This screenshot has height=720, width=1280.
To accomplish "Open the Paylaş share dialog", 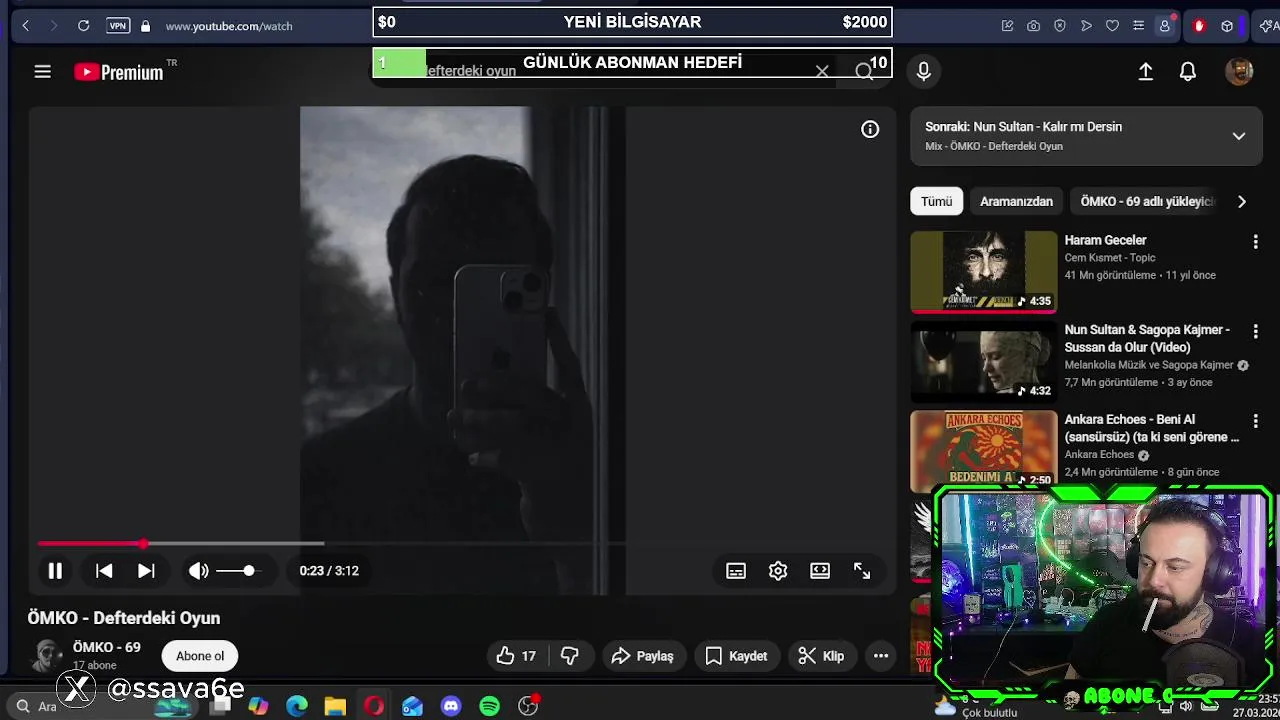I will [x=642, y=656].
